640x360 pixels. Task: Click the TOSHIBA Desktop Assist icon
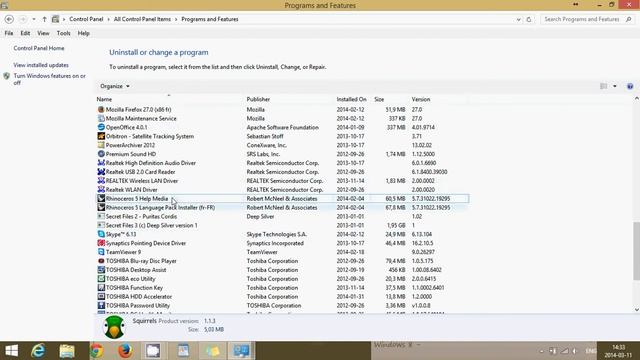click(101, 270)
